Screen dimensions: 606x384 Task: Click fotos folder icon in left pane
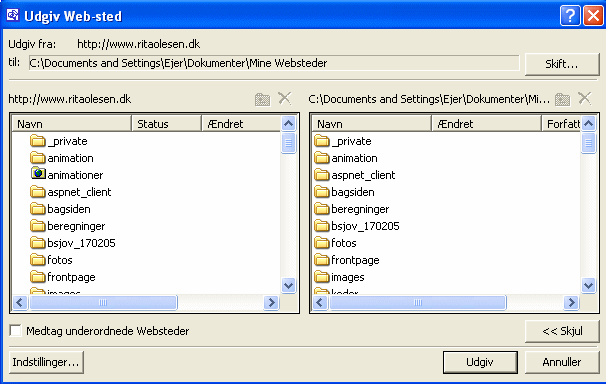37,260
